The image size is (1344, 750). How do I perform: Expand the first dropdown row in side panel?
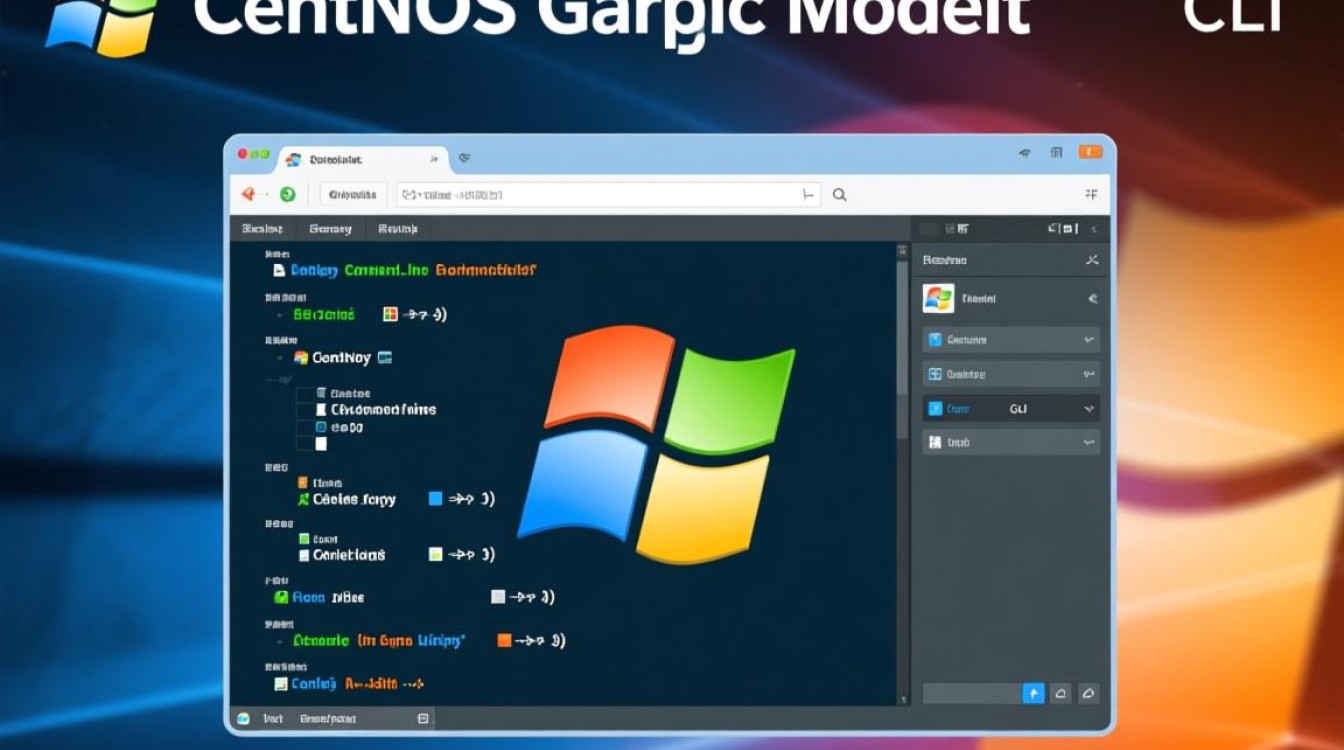tap(1088, 340)
